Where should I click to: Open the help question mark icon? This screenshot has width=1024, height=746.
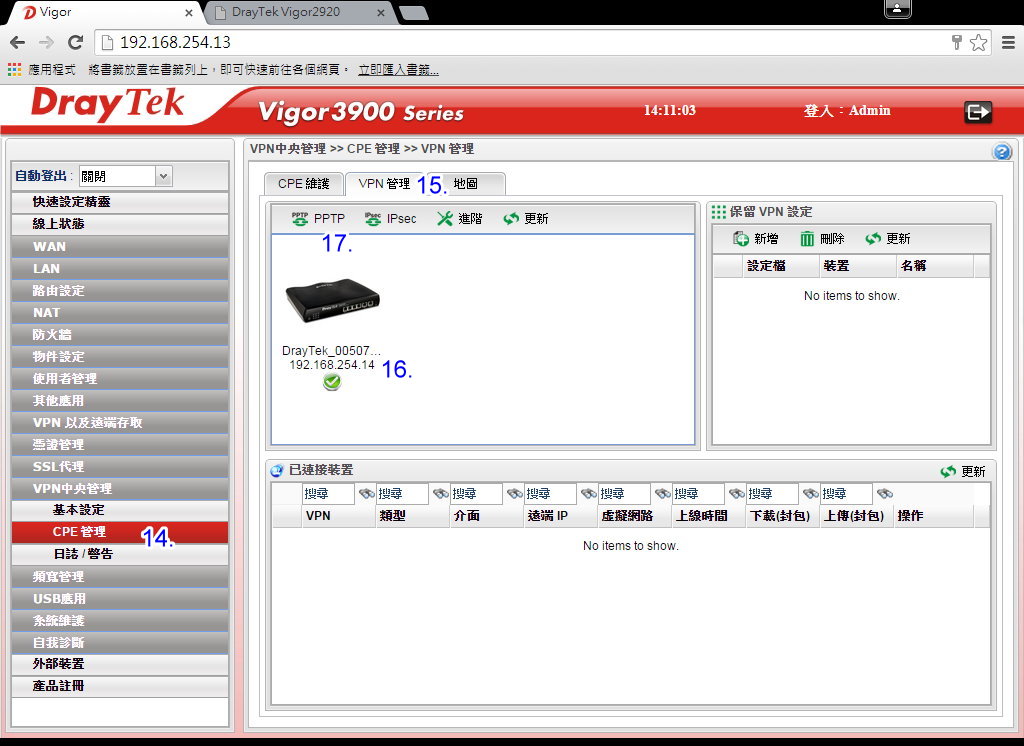tap(1002, 152)
